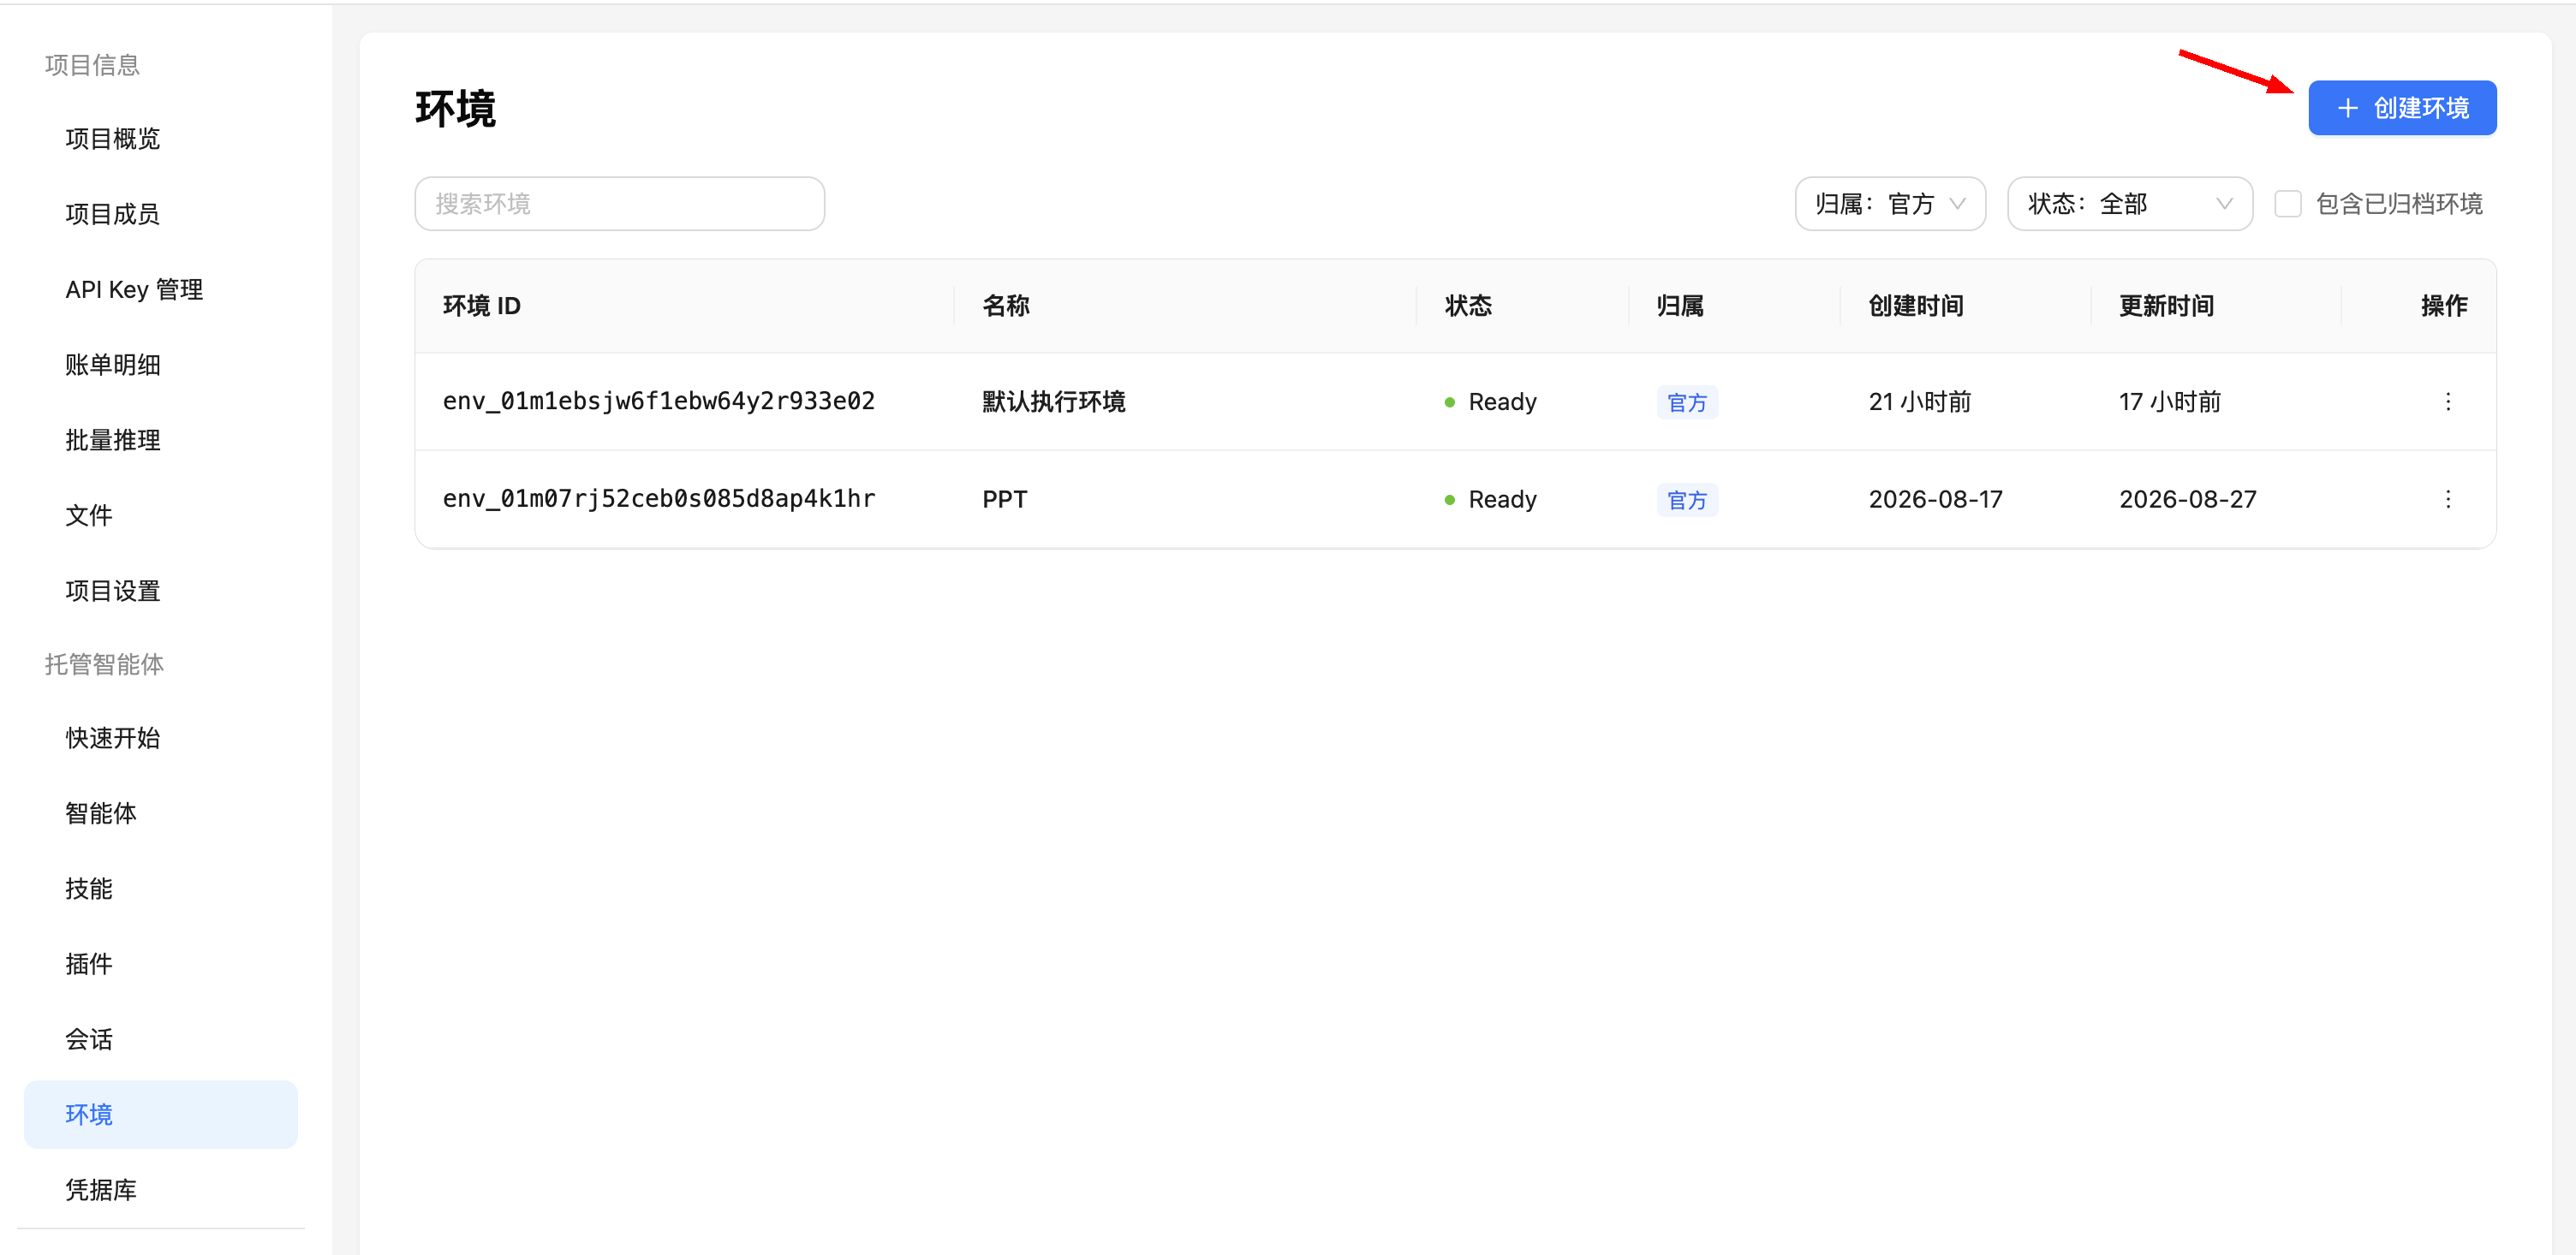Click Ready status in PPT row
The width and height of the screenshot is (2576, 1255).
coord(1490,498)
